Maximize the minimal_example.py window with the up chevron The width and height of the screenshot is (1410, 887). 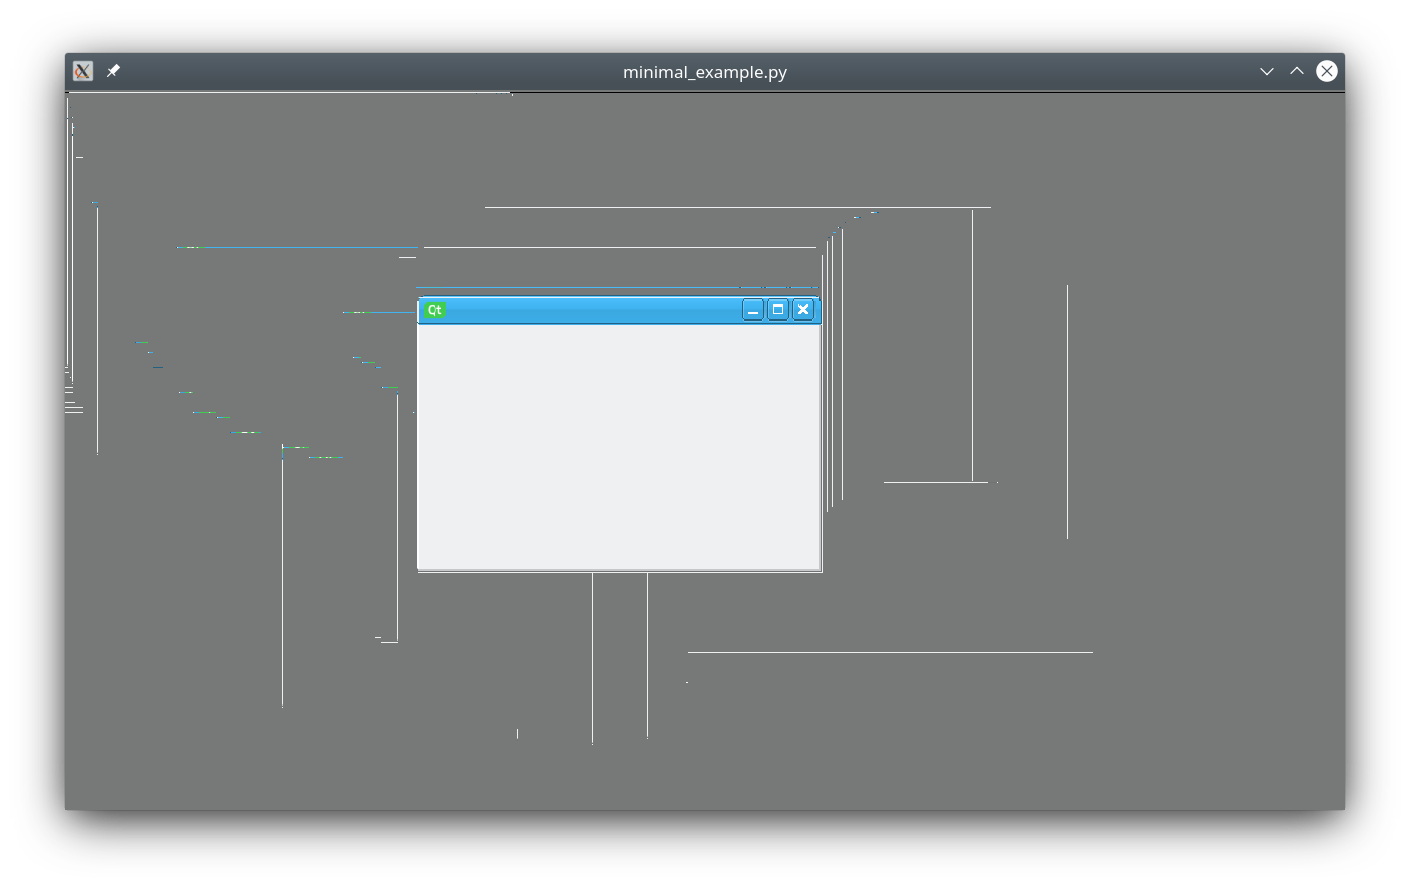(x=1297, y=71)
